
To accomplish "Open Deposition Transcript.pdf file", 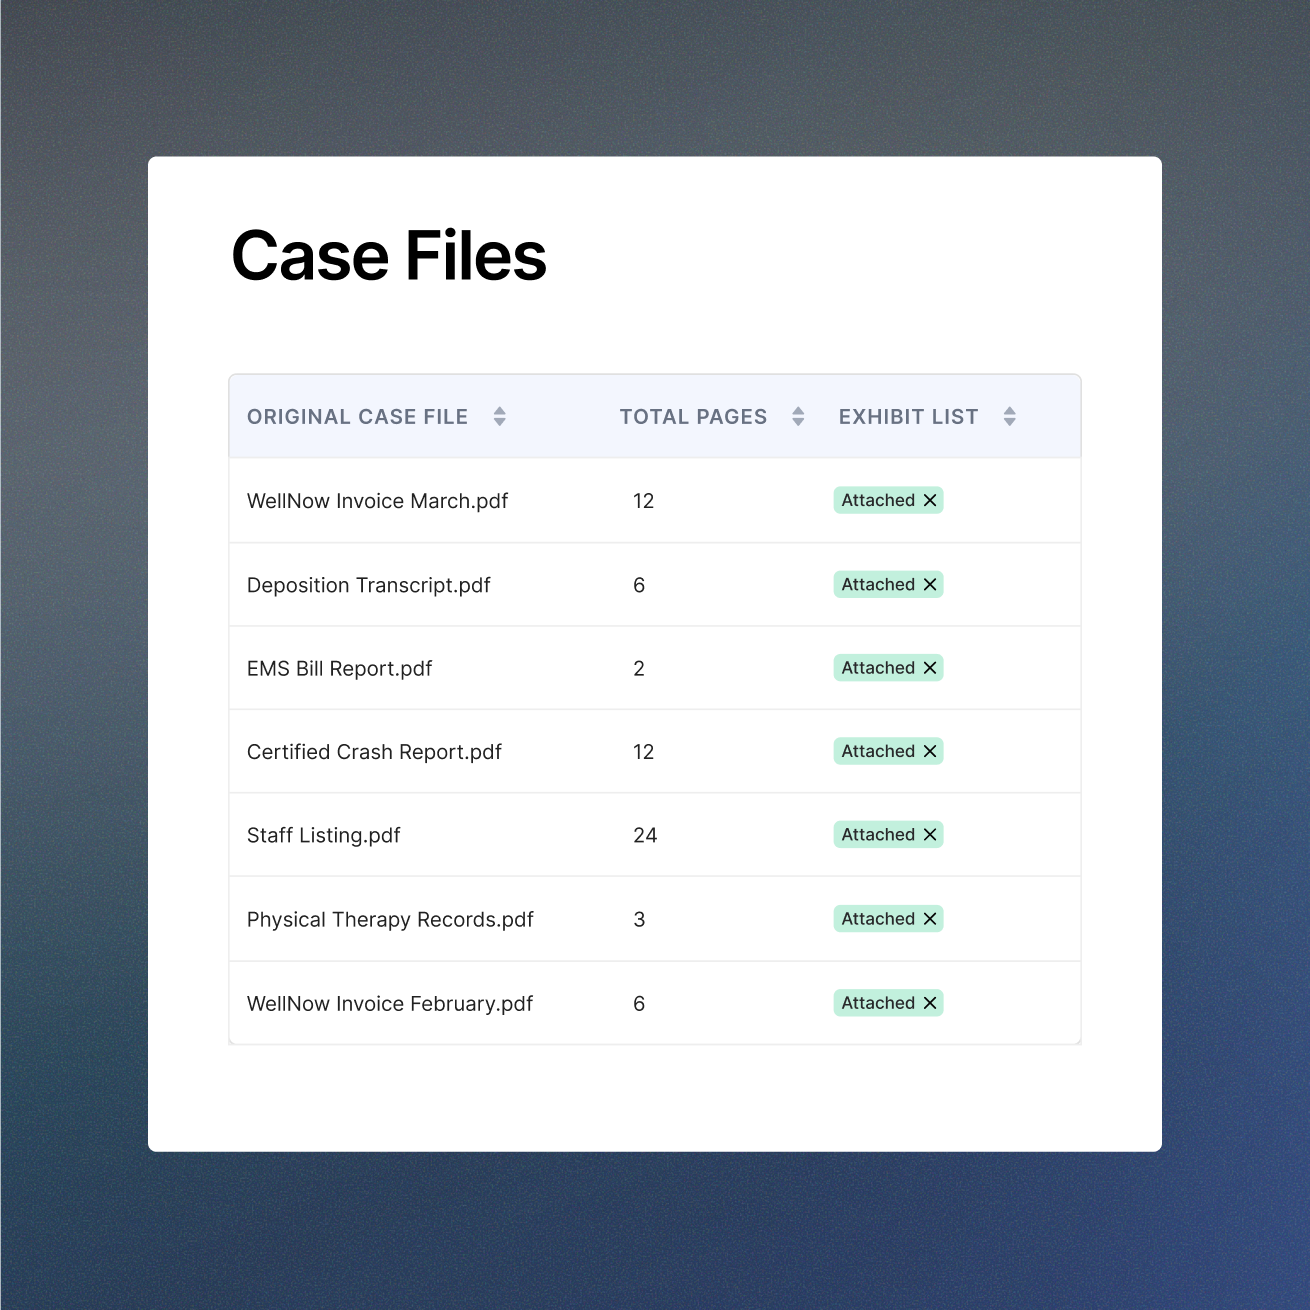I will pos(368,585).
